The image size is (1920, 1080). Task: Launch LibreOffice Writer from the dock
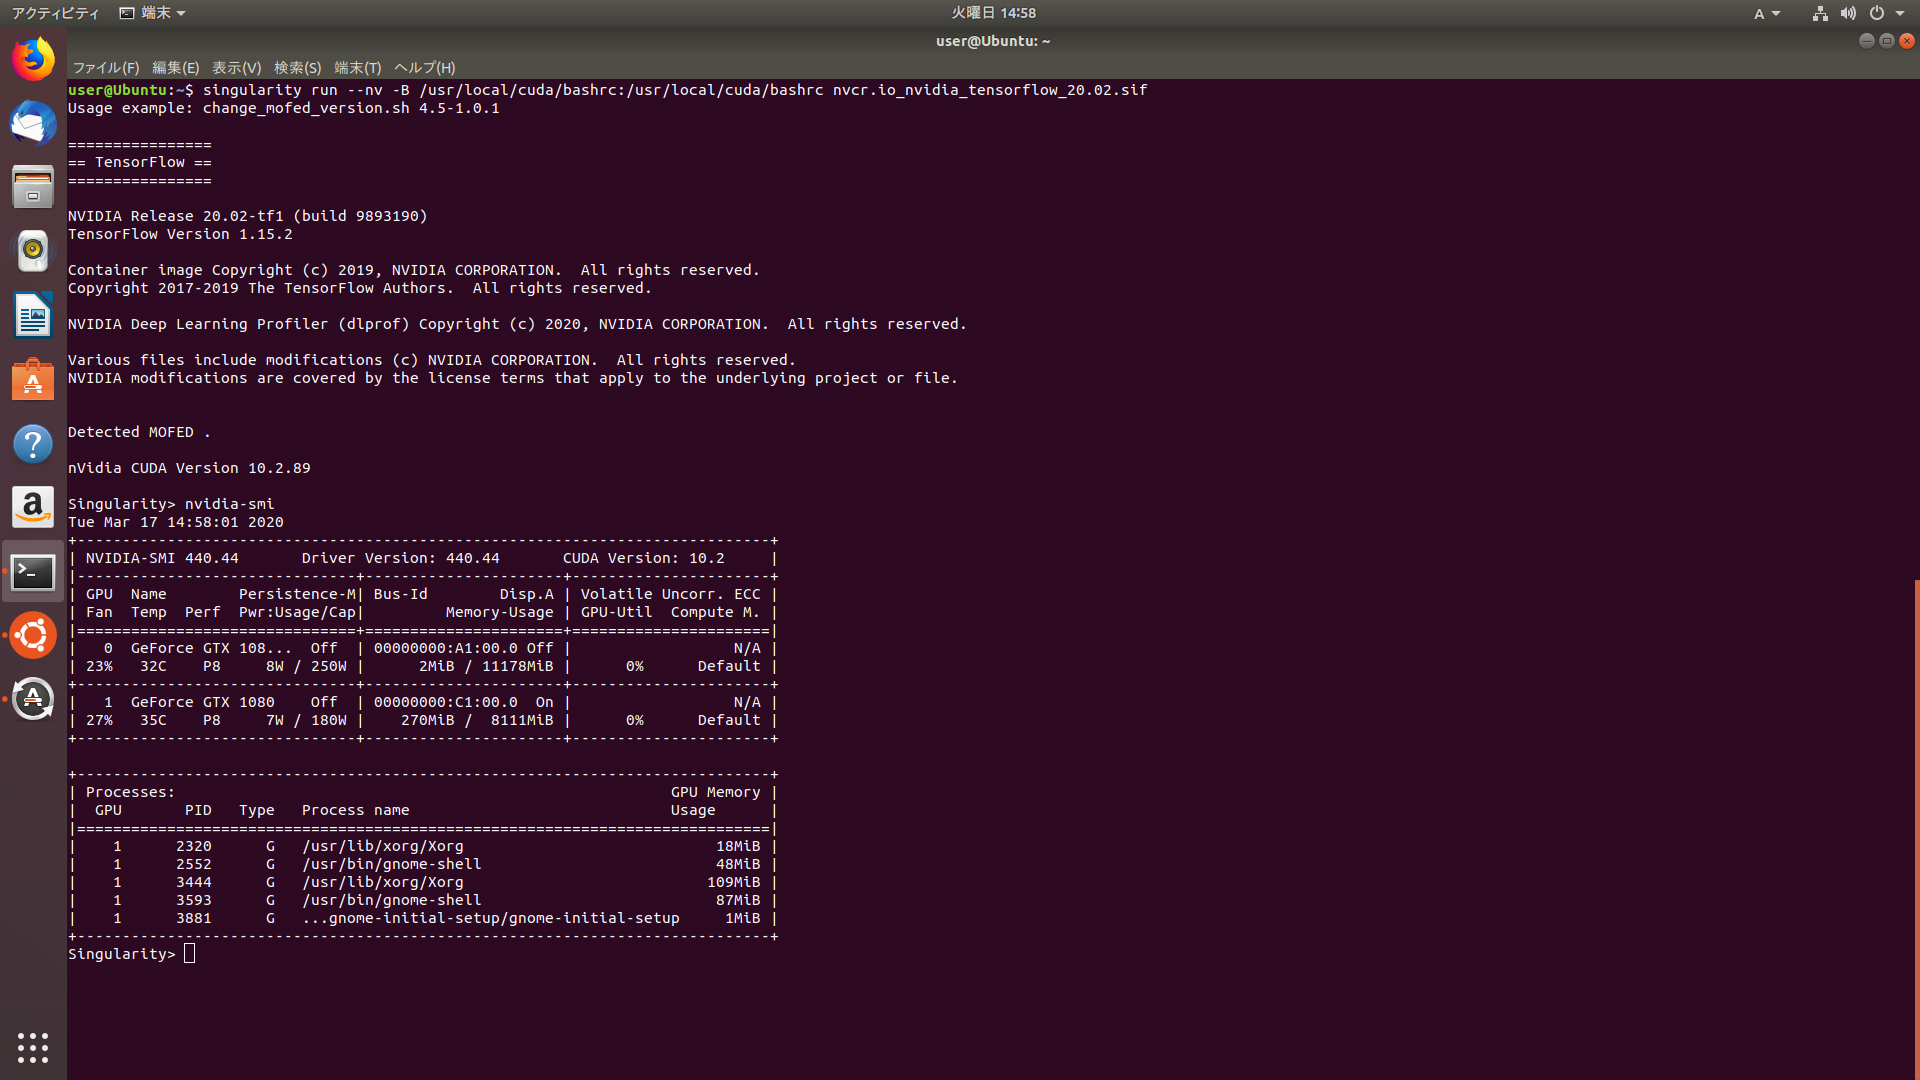click(33, 315)
